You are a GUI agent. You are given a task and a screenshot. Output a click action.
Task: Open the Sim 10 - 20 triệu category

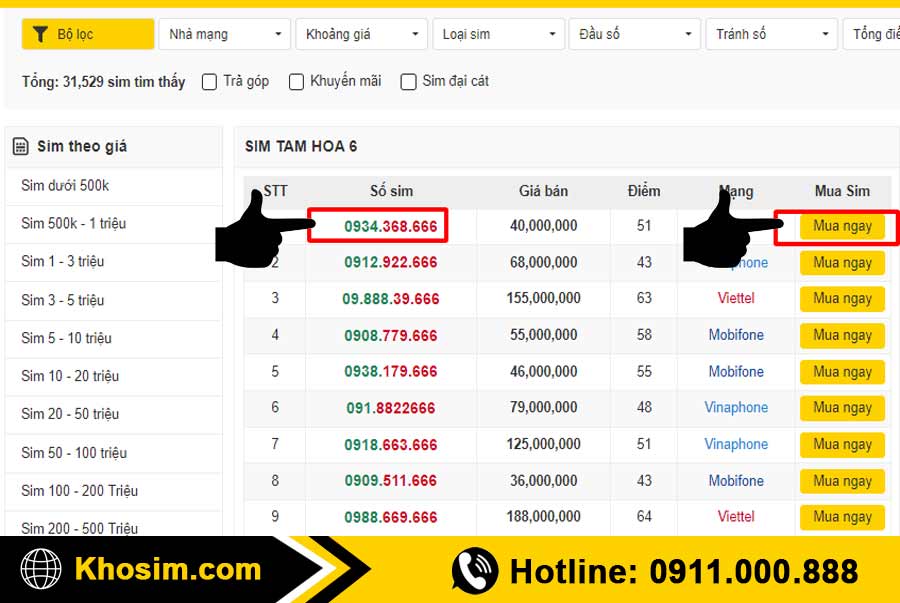tap(70, 376)
